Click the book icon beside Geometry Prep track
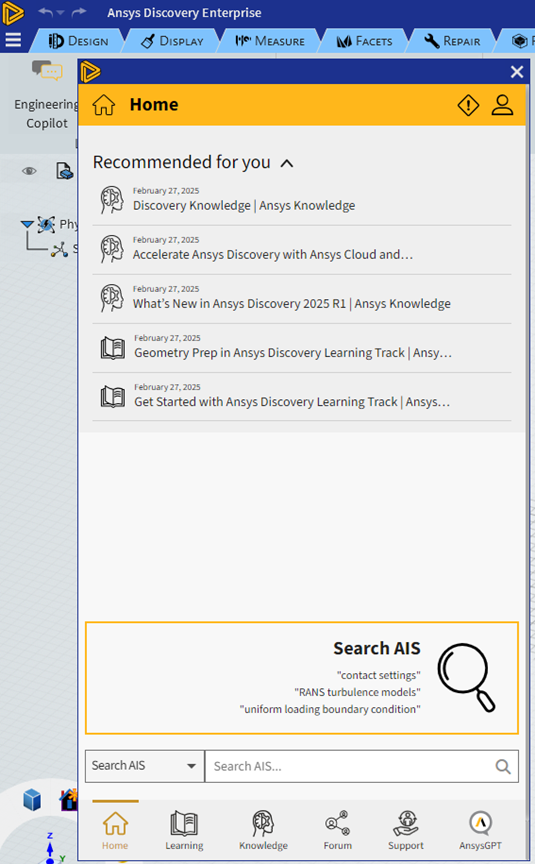 point(112,348)
